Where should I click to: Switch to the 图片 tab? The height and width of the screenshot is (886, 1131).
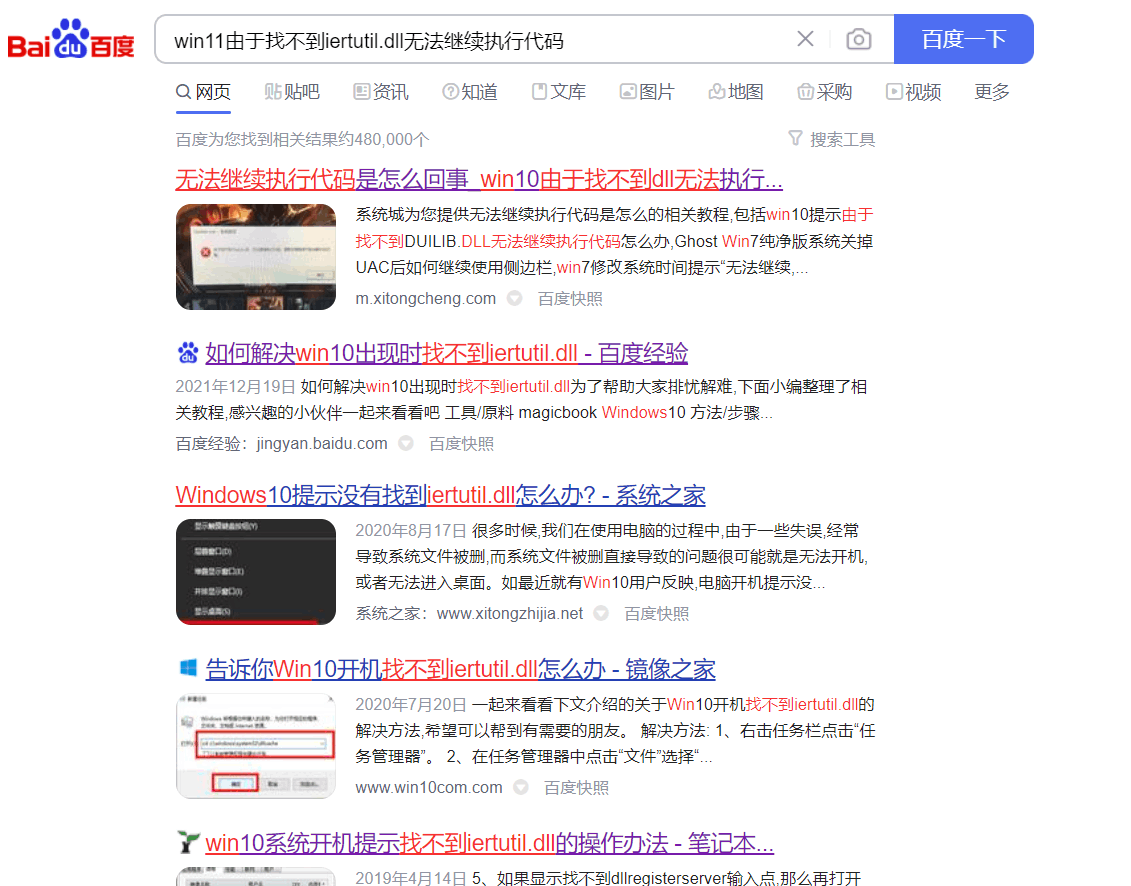[x=647, y=92]
